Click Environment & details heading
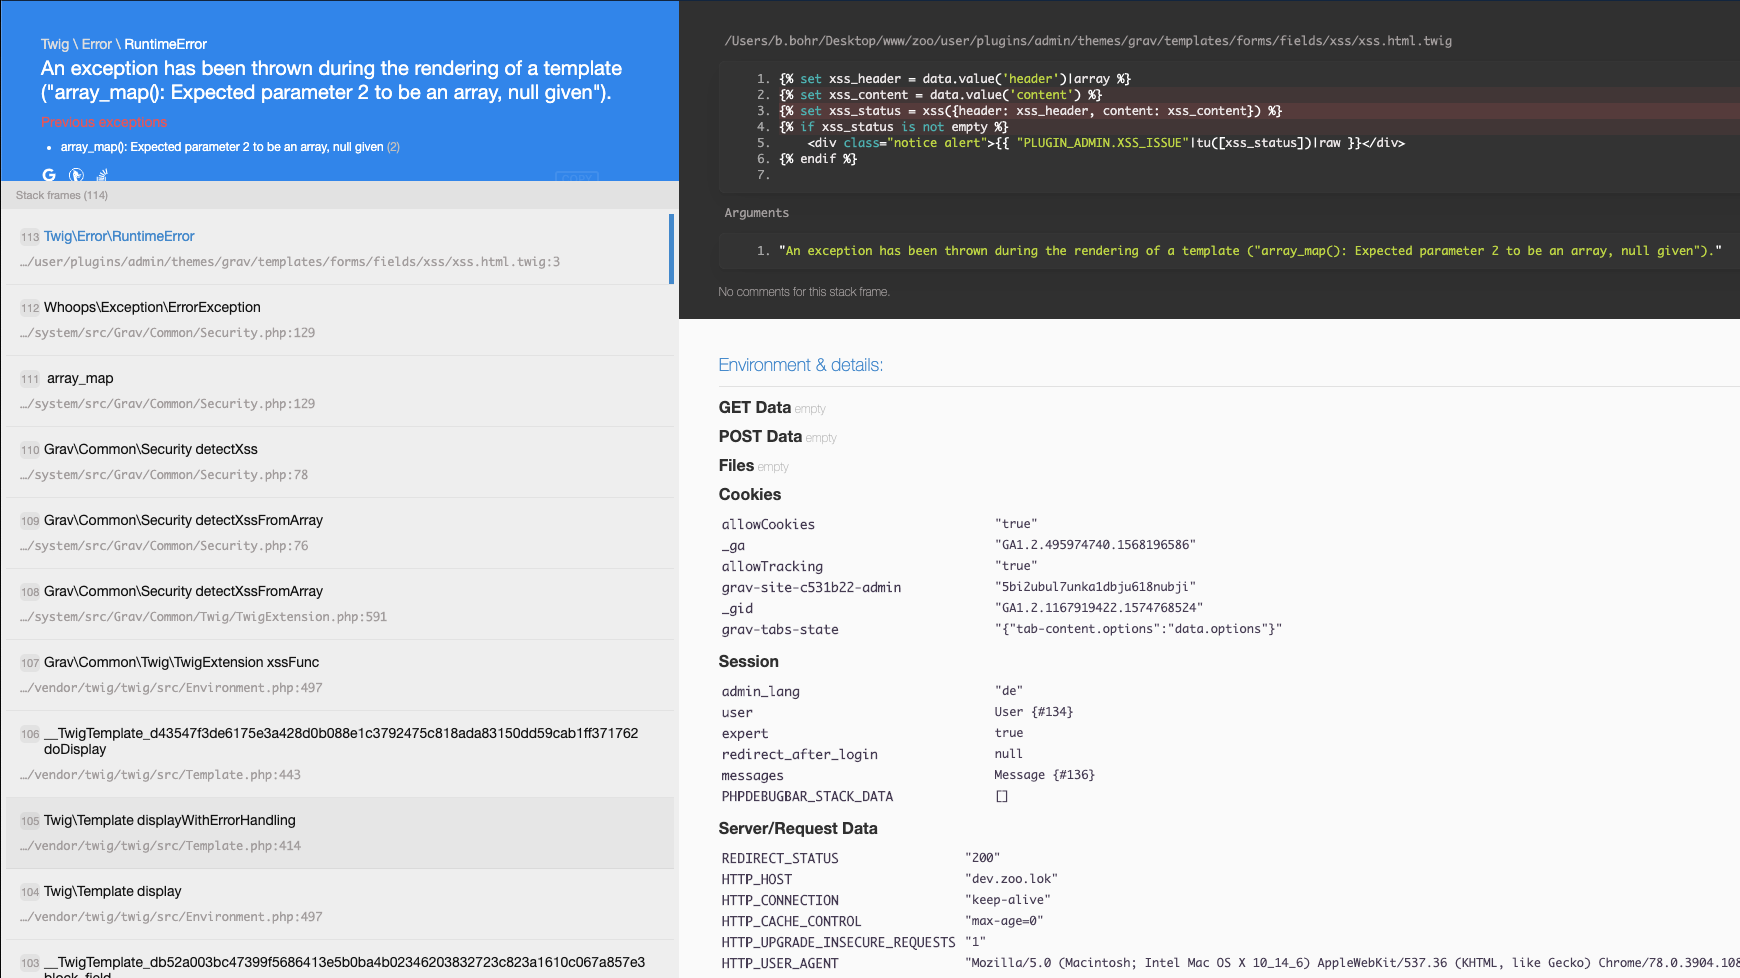The width and height of the screenshot is (1740, 978). click(x=800, y=365)
